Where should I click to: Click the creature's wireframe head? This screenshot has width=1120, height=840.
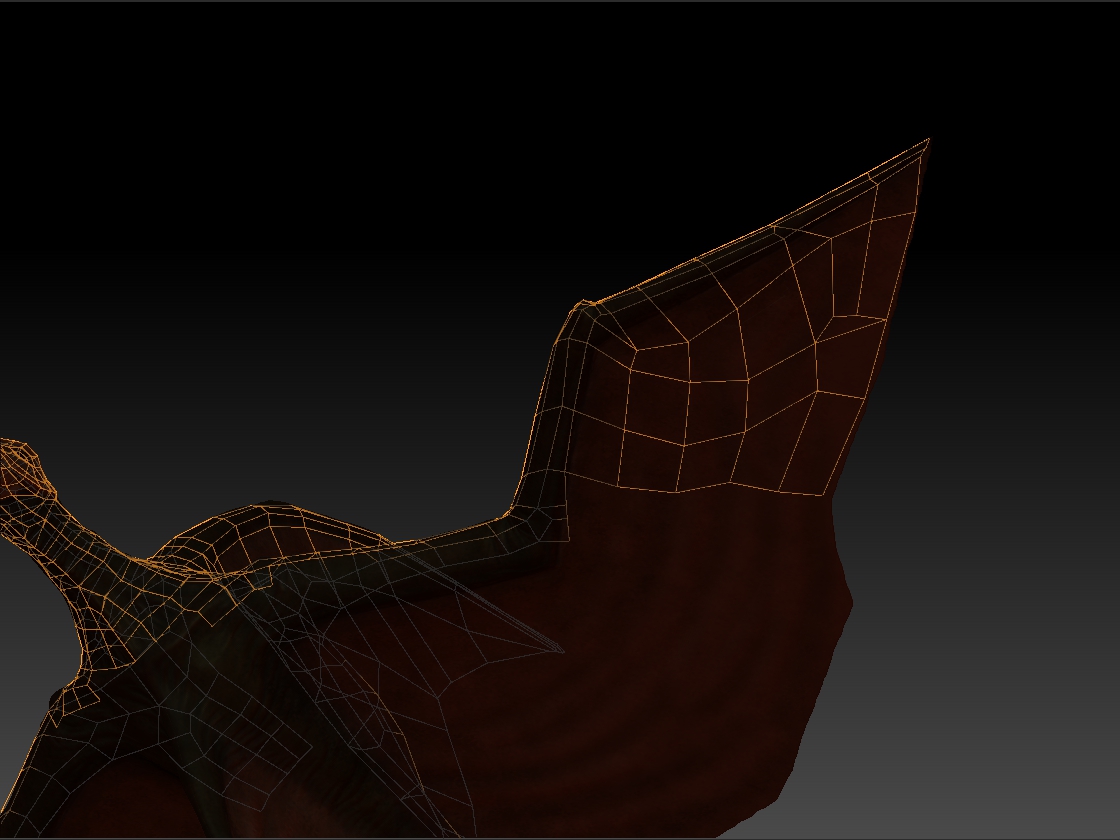(26, 468)
